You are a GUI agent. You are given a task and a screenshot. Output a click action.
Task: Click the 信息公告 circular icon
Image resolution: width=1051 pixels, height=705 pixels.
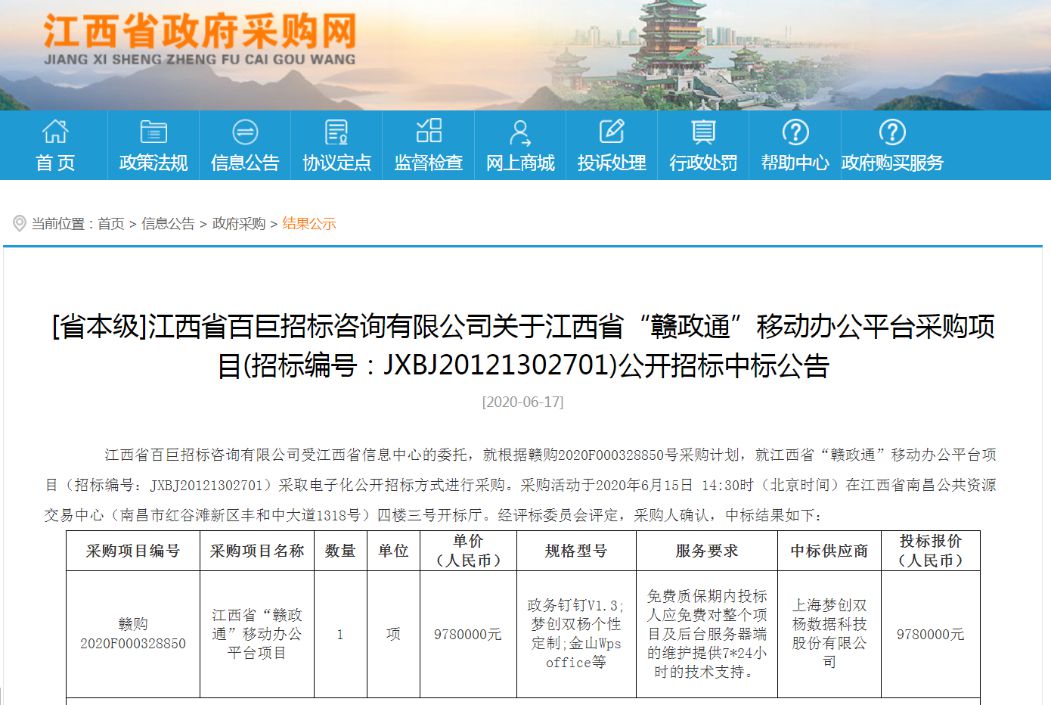[x=245, y=131]
